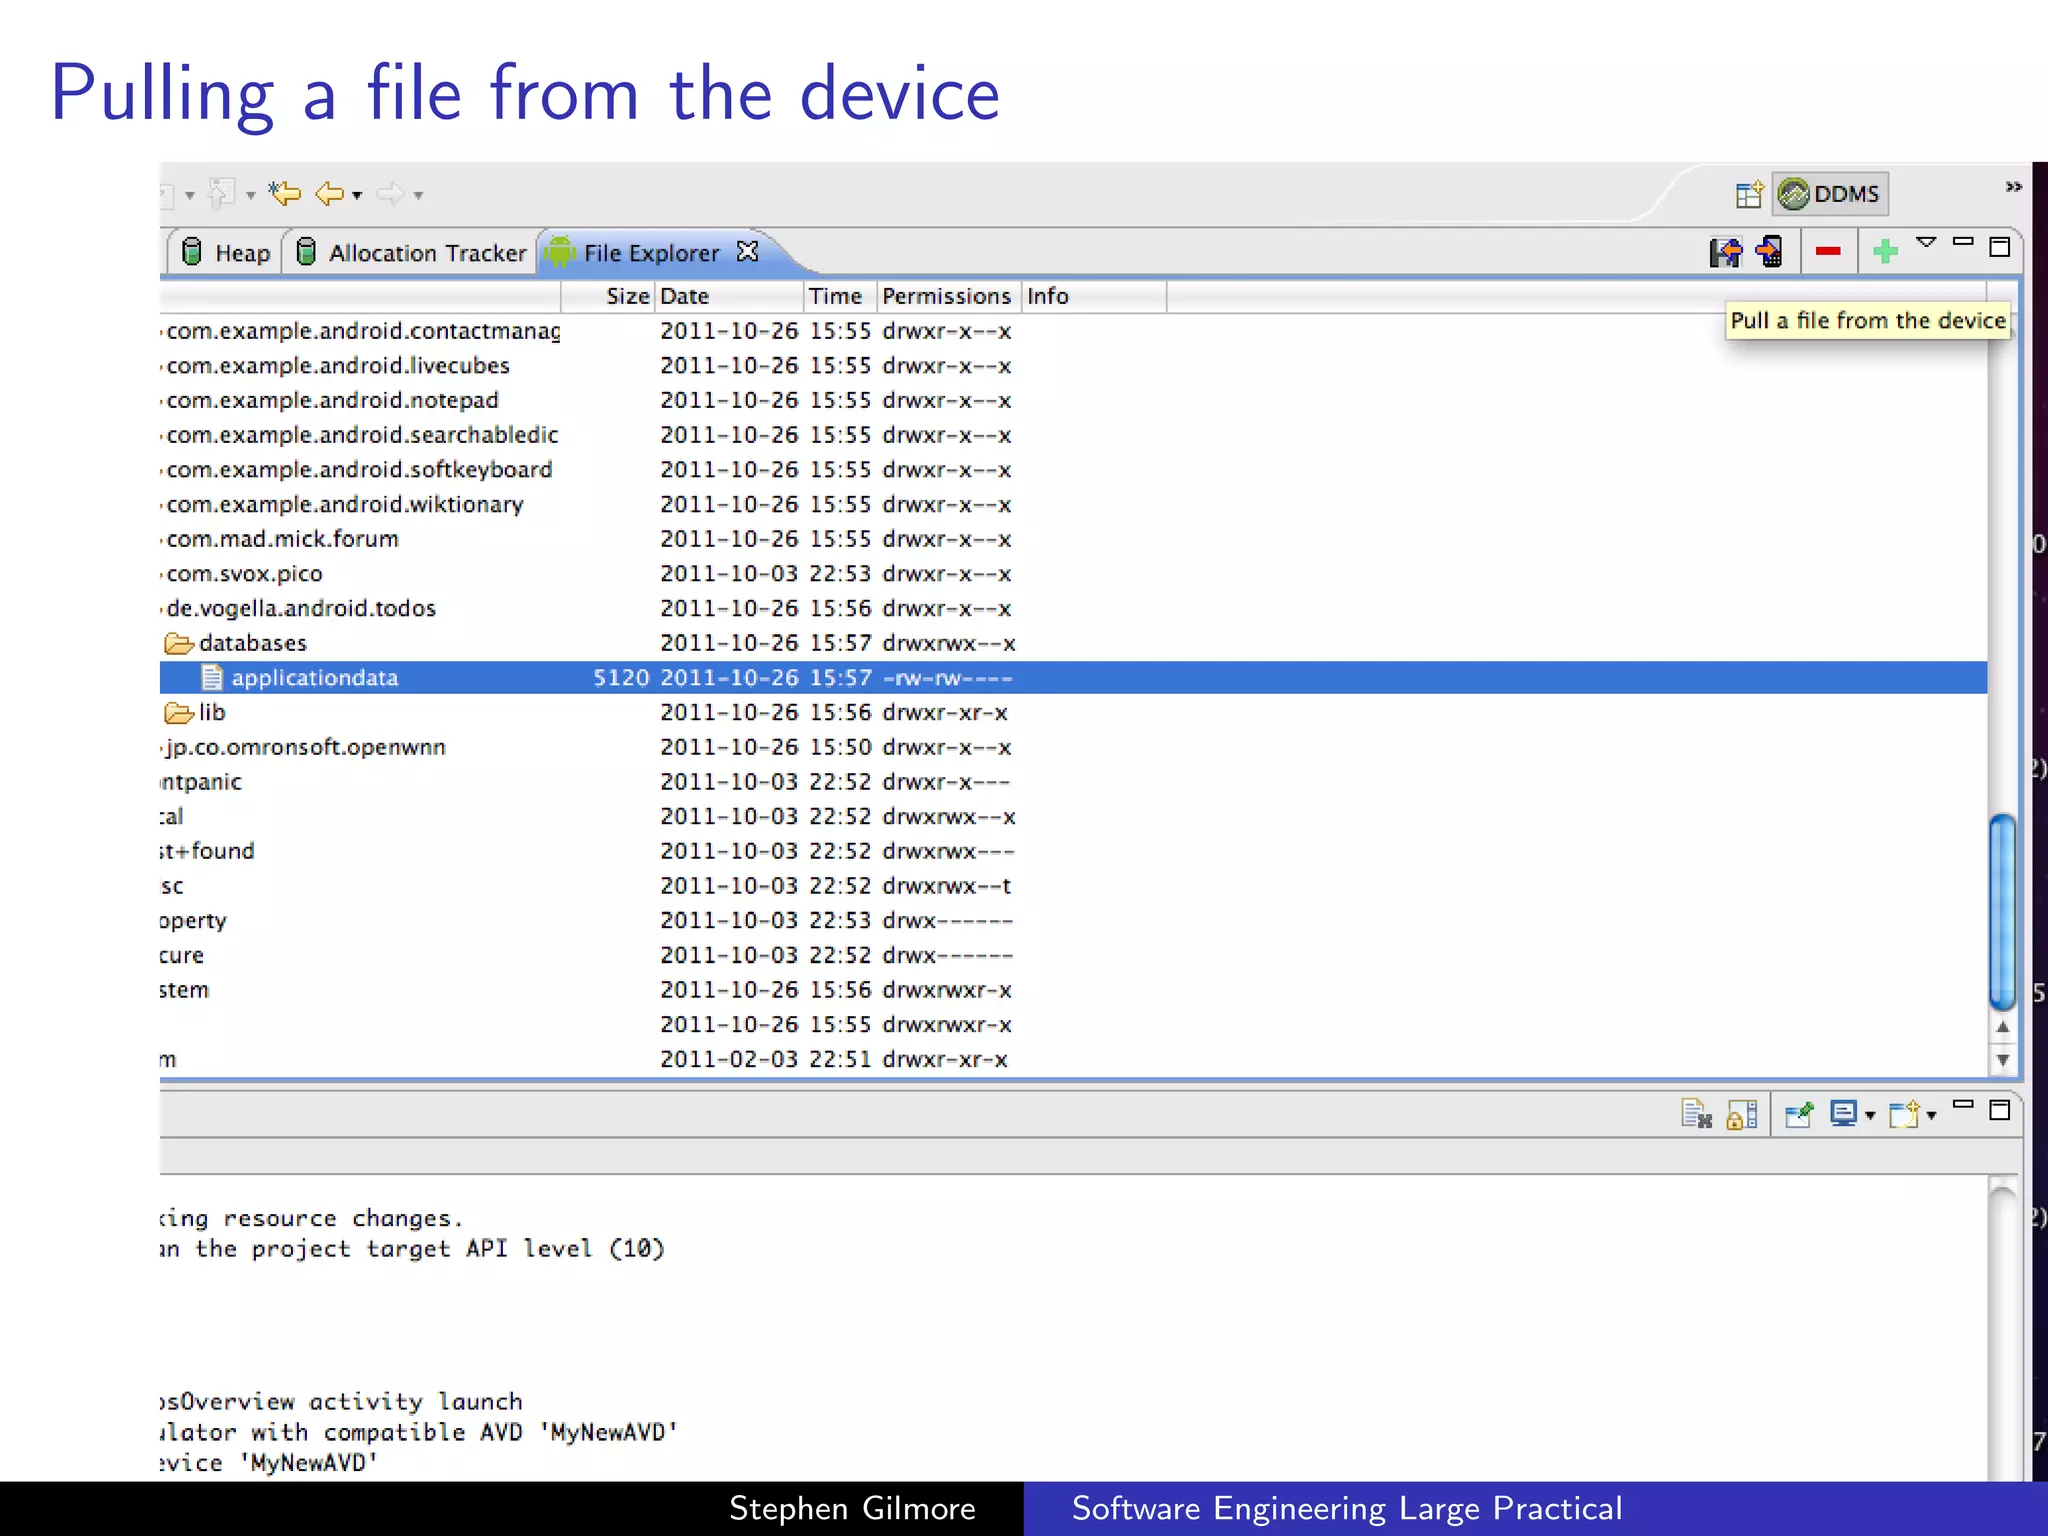The width and height of the screenshot is (2048, 1536).
Task: Click the Open Console icon
Action: pos(1904,1114)
